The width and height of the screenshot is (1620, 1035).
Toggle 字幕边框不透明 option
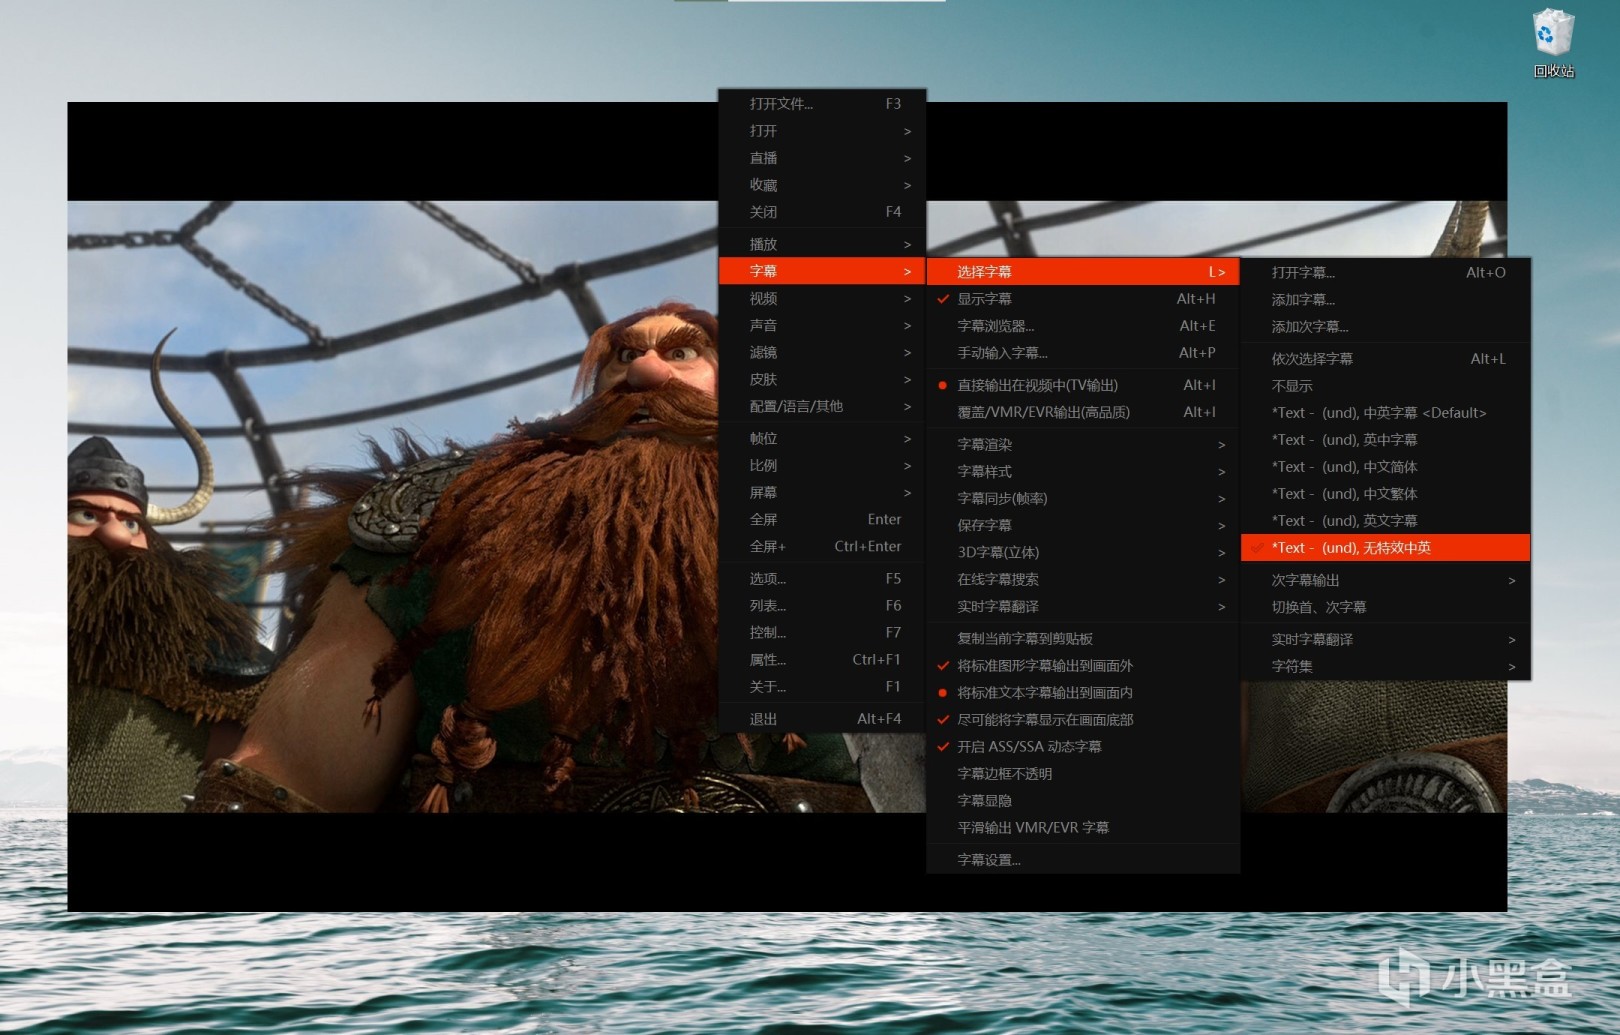click(x=1083, y=773)
